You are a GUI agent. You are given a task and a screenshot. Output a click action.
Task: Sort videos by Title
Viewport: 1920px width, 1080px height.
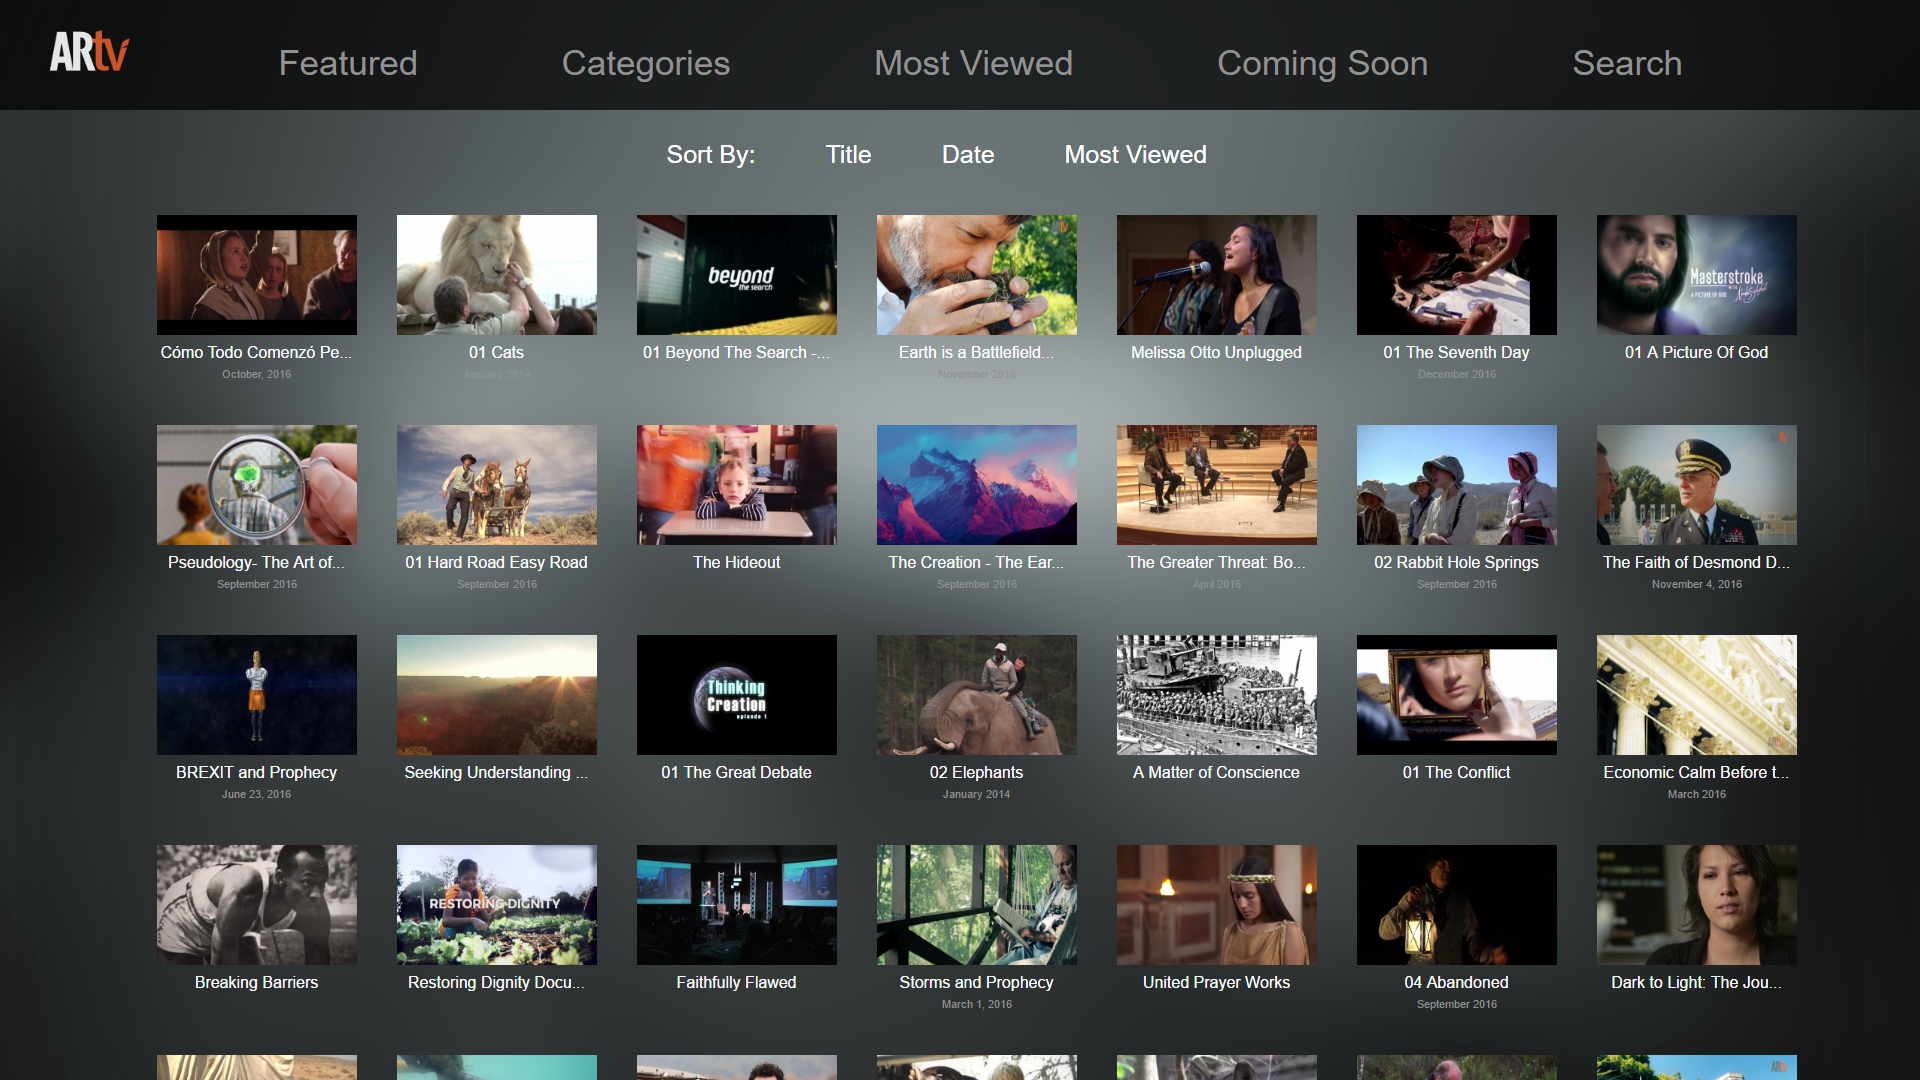pyautogui.click(x=848, y=155)
